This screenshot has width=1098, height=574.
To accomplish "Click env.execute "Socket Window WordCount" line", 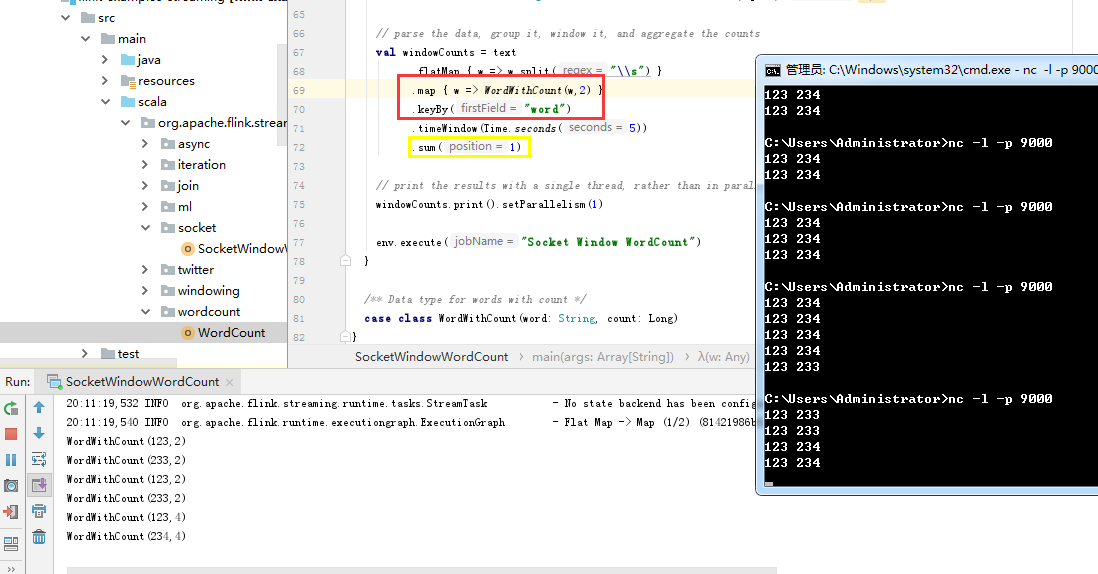I will coord(538,242).
